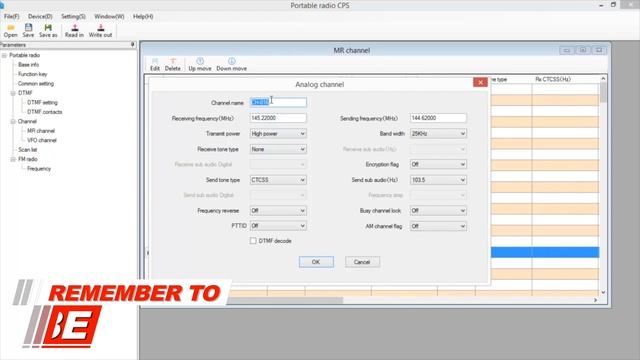
Task: Open the Band width dropdown
Action: (438, 133)
